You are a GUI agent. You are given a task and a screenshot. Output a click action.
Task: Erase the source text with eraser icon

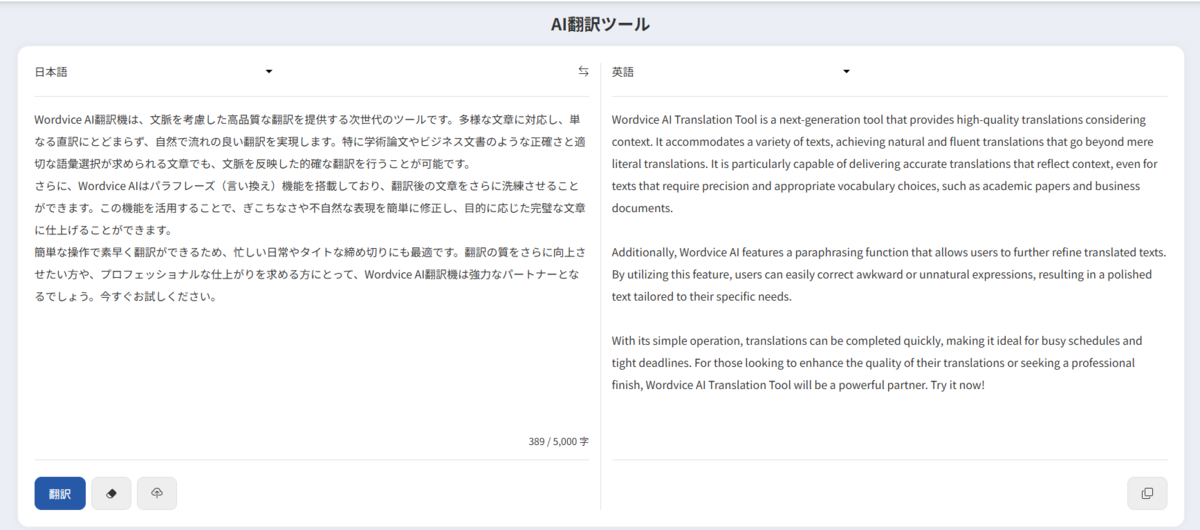click(111, 493)
